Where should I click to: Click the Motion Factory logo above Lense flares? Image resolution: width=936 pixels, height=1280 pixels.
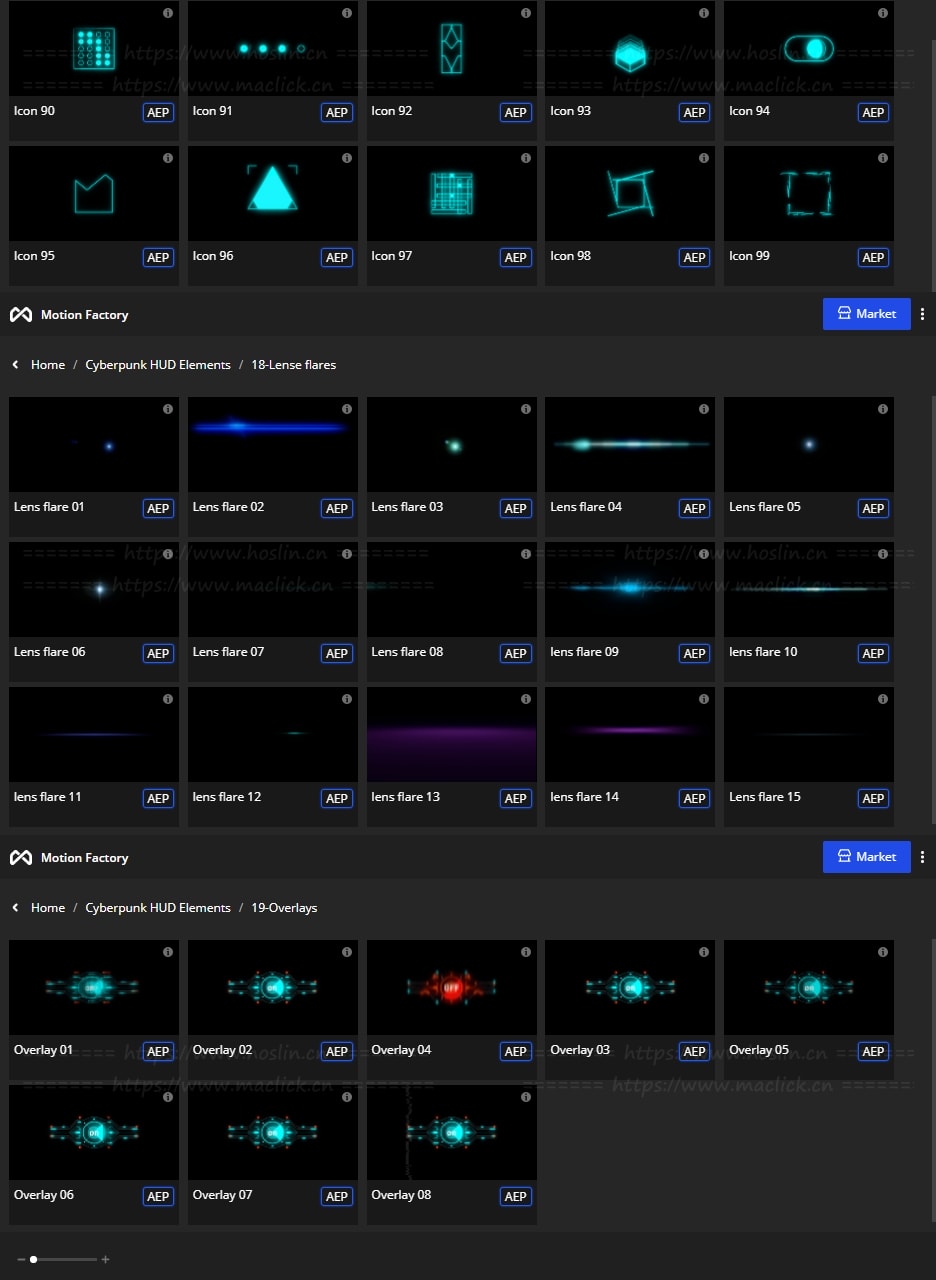21,315
